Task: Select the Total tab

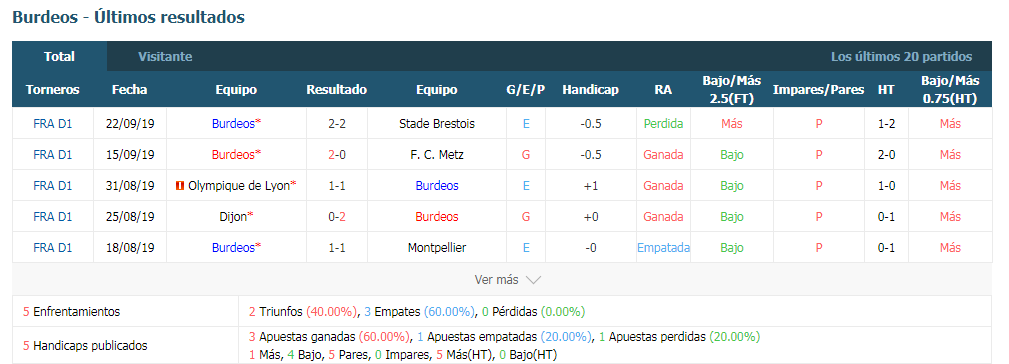Action: pos(59,57)
